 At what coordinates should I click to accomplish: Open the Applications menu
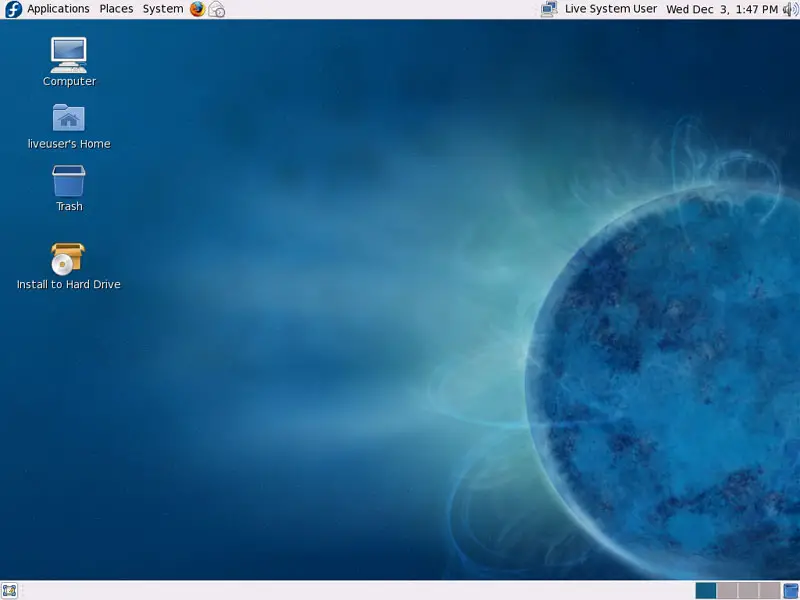pos(58,9)
